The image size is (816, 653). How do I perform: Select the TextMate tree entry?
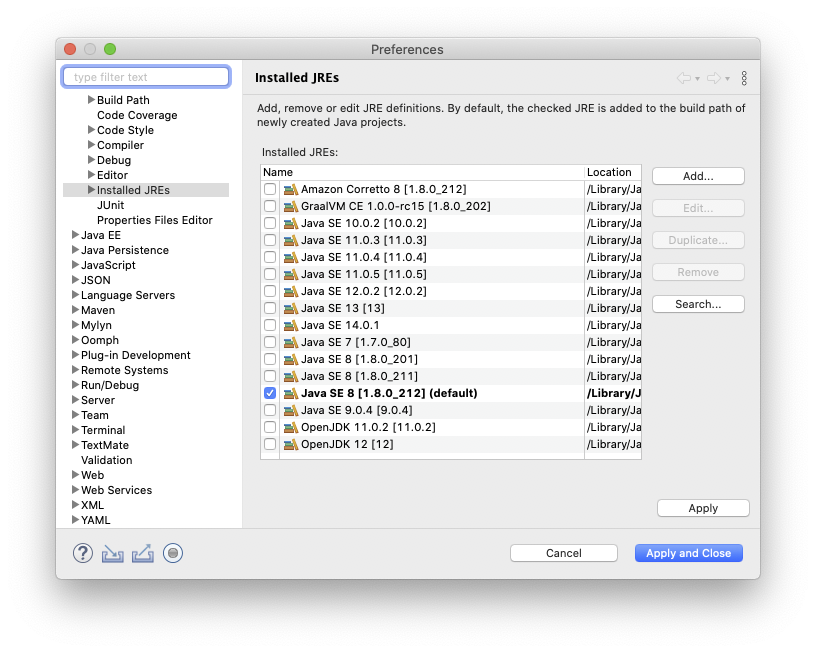[x=105, y=445]
